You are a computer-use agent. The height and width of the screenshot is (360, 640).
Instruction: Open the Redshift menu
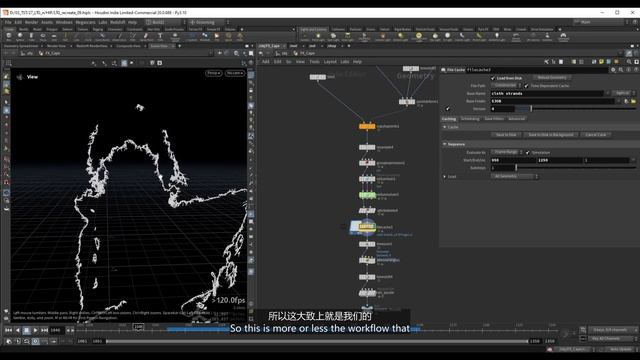pyautogui.click(x=118, y=22)
